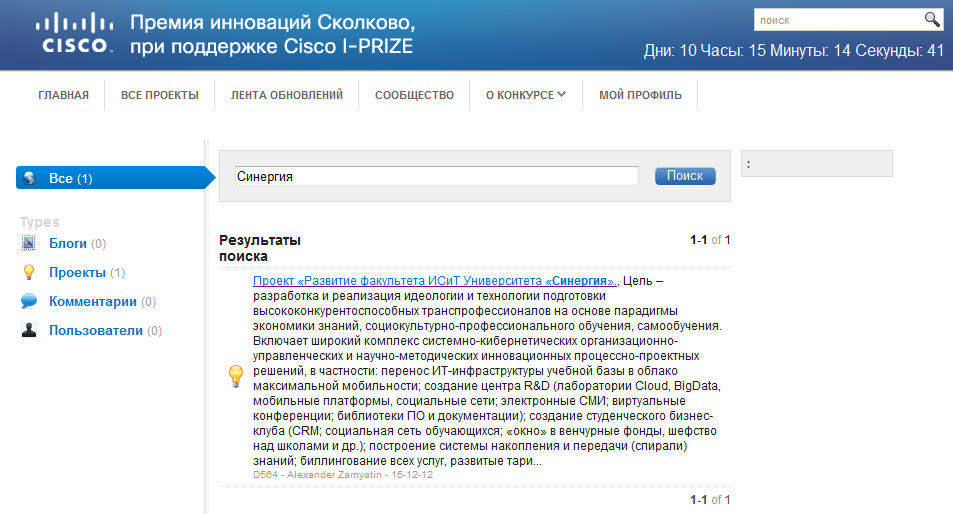Click the result metadata D564 - Alexander Zamyatin
This screenshot has height=514, width=953.
pos(343,475)
